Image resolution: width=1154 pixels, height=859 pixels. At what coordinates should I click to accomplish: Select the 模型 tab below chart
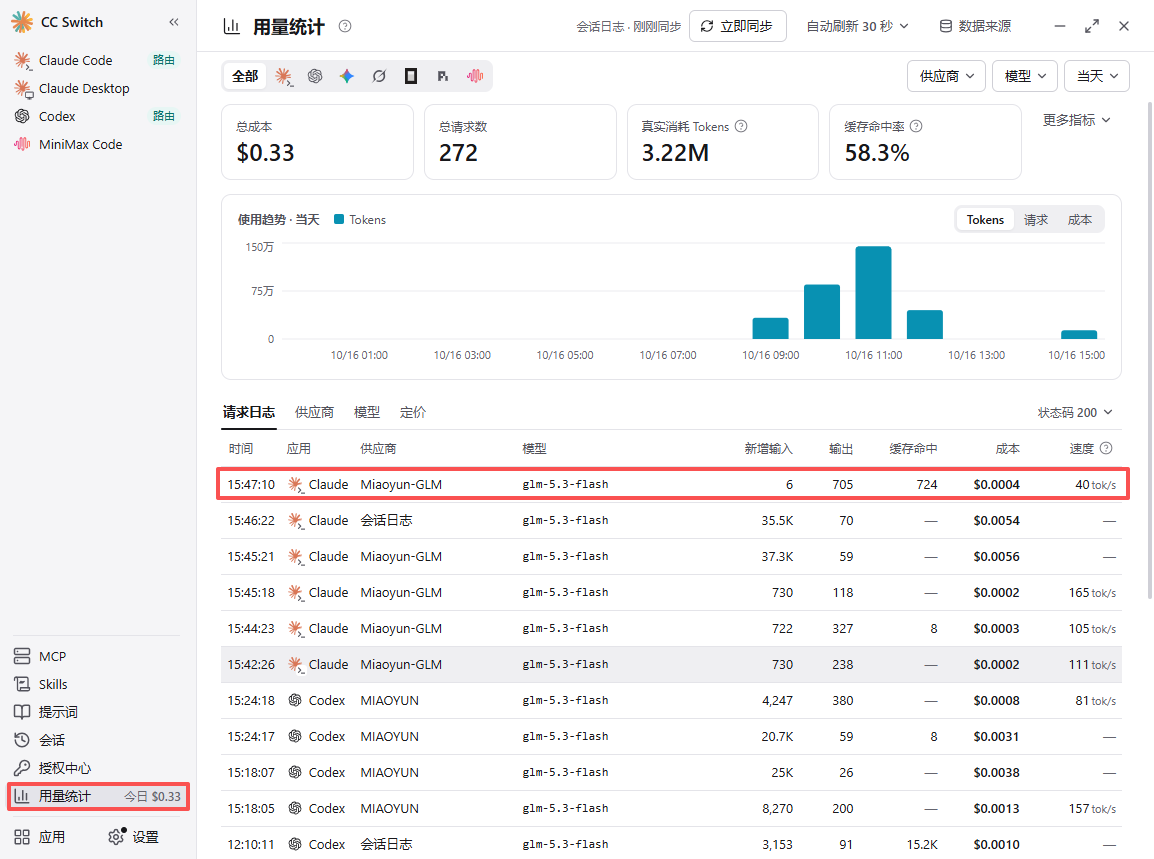click(x=367, y=412)
